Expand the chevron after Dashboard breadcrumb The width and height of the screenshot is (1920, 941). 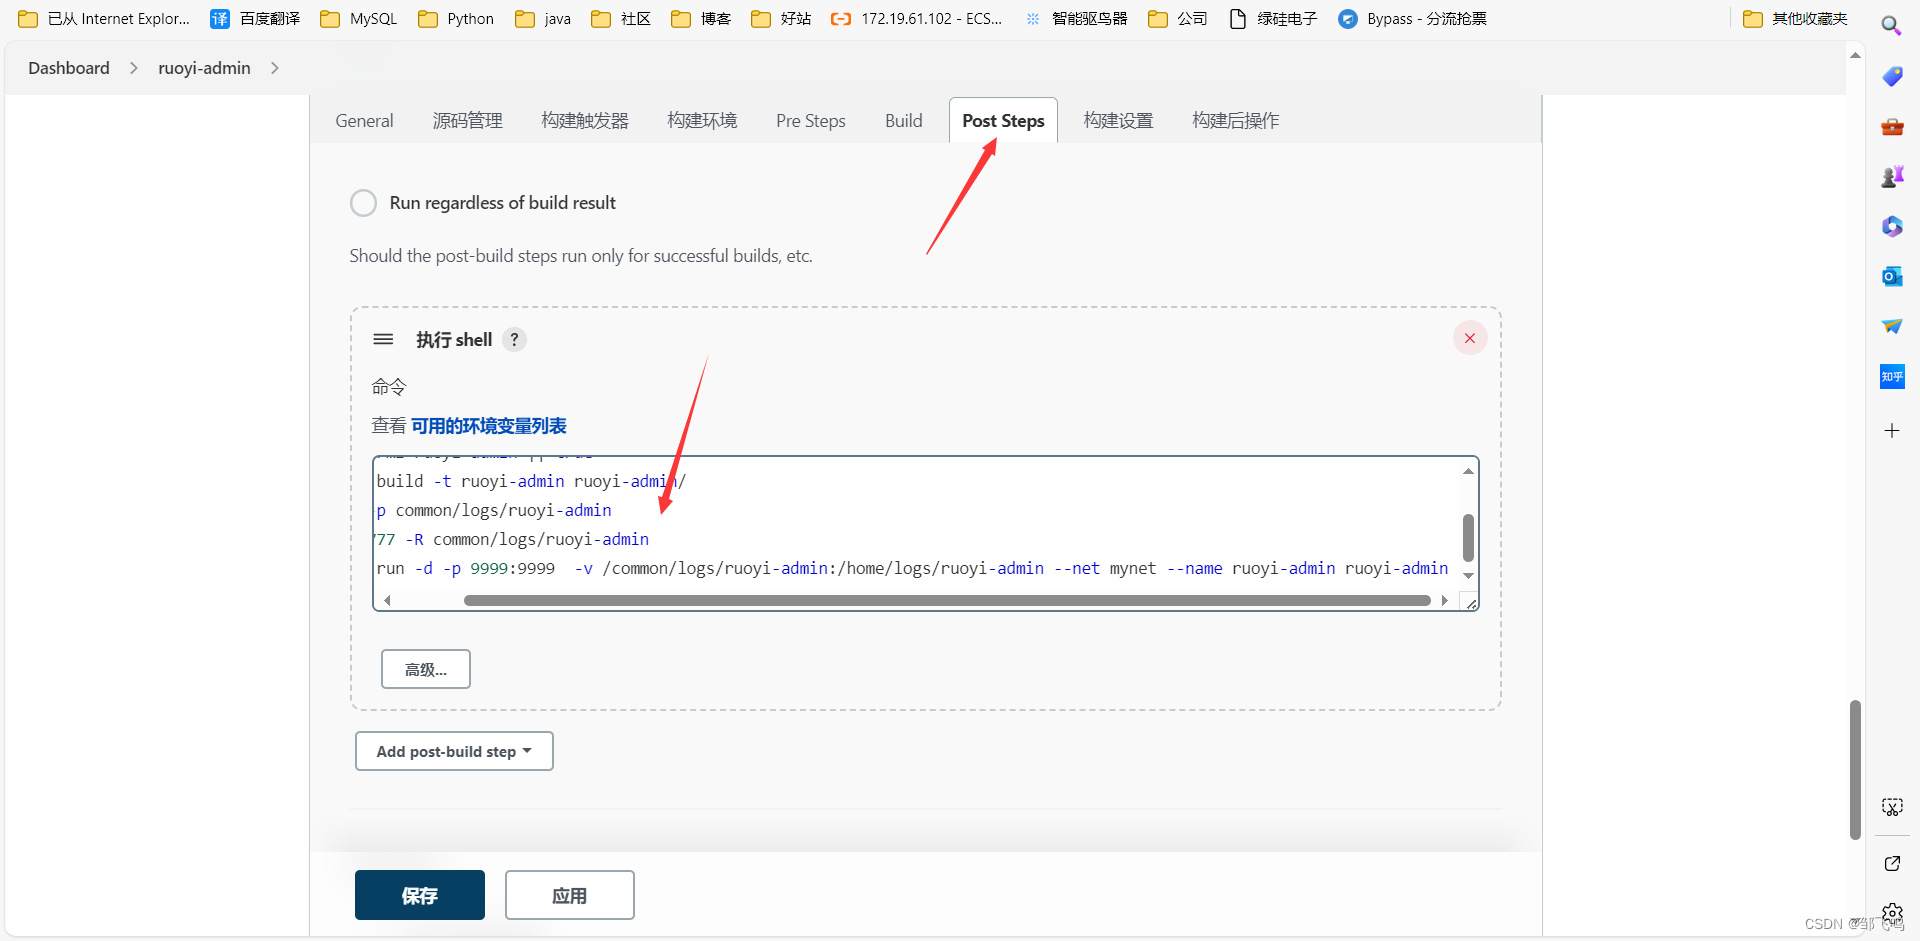(x=133, y=68)
